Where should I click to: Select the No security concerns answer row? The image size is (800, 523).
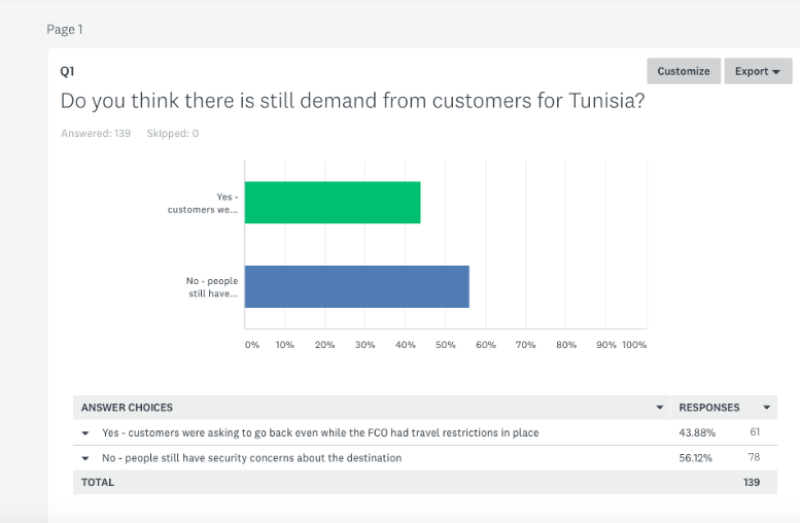pos(252,458)
